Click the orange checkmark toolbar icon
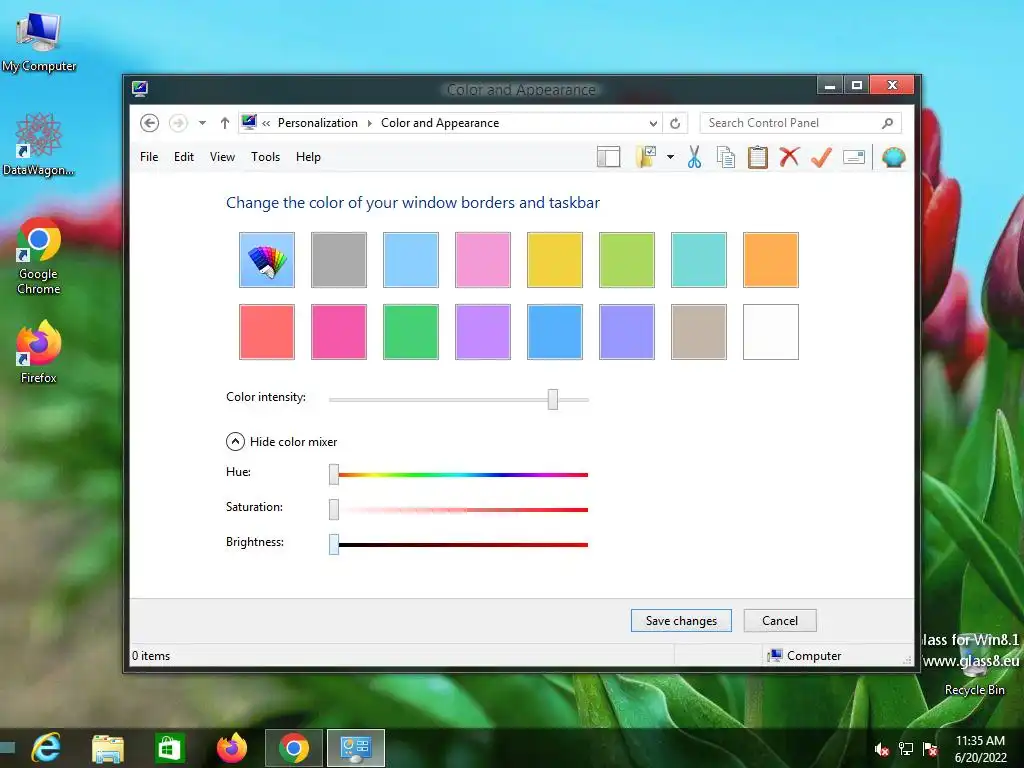This screenshot has height=768, width=1024. pyautogui.click(x=821, y=157)
